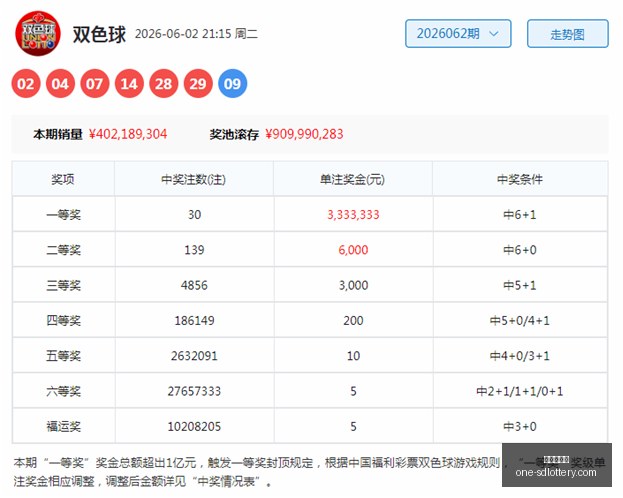Screen dimensions: 623x498
Task: Click 福运奖 count 10208205
Action: click(x=194, y=427)
